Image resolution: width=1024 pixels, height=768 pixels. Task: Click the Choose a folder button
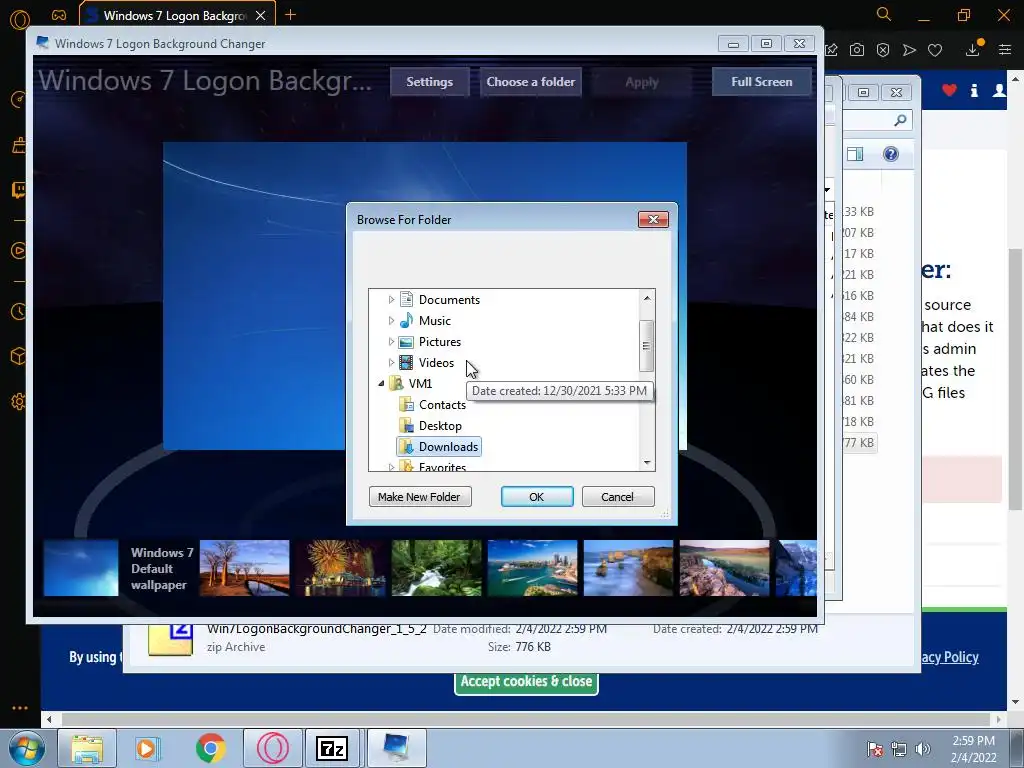[530, 82]
